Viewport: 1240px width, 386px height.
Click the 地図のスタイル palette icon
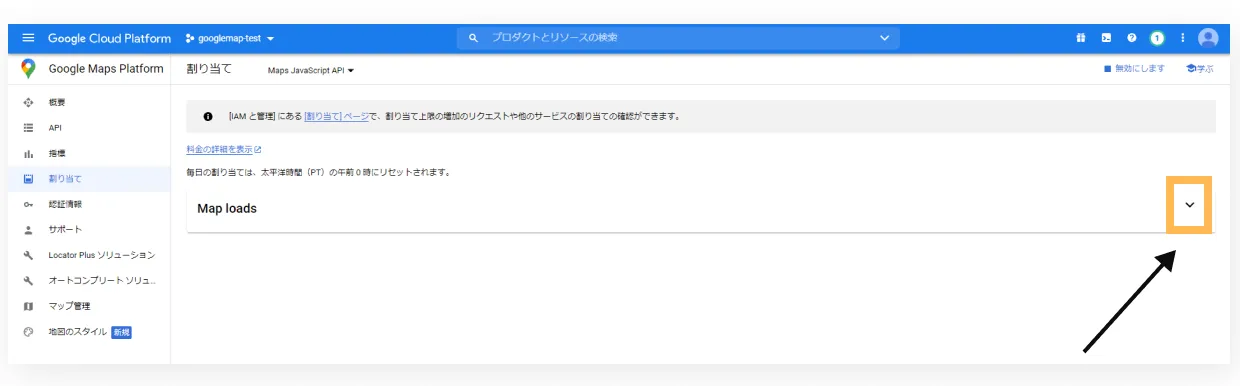28,332
